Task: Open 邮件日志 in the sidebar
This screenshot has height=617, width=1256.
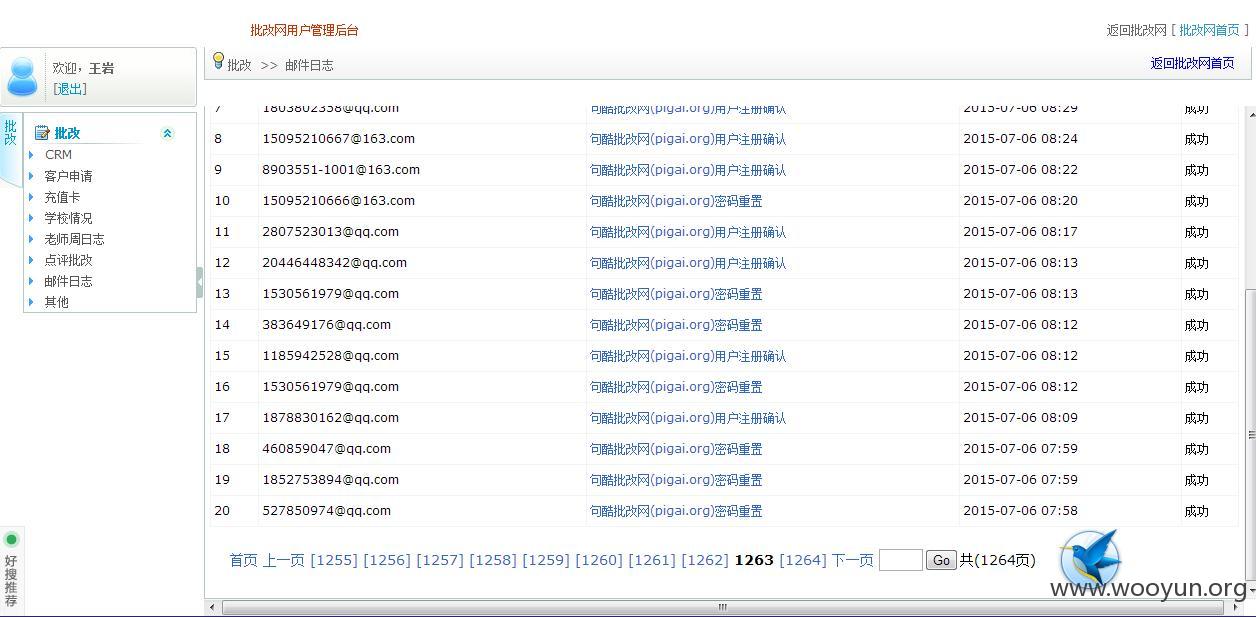Action: pos(68,281)
